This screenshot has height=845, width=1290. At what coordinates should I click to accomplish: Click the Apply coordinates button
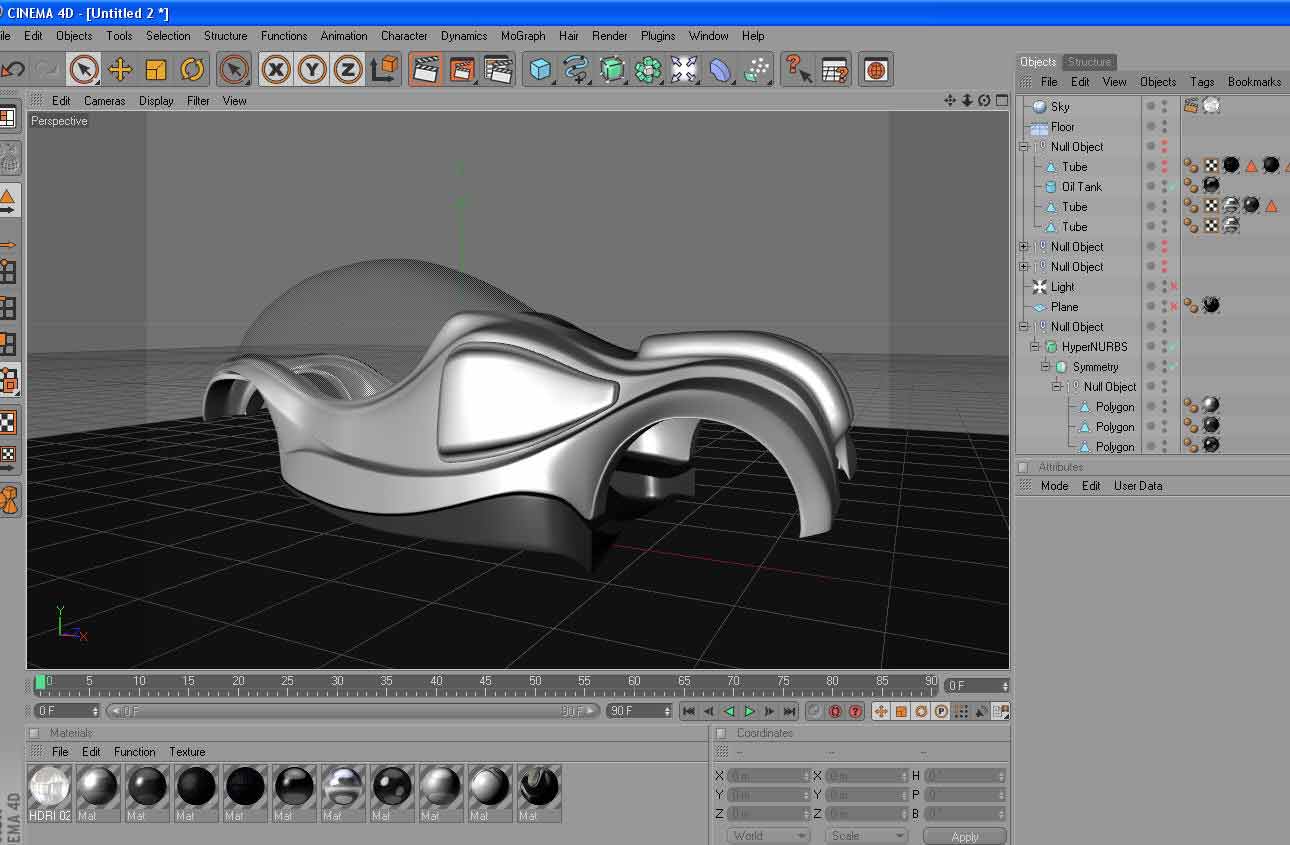point(965,836)
